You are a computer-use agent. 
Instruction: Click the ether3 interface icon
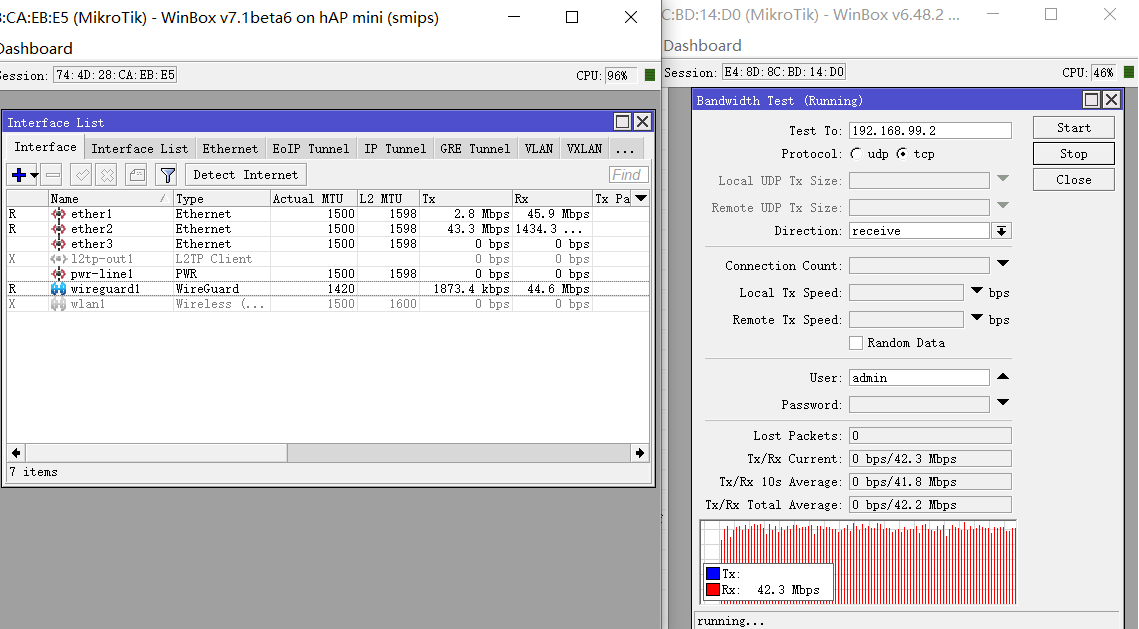point(58,244)
